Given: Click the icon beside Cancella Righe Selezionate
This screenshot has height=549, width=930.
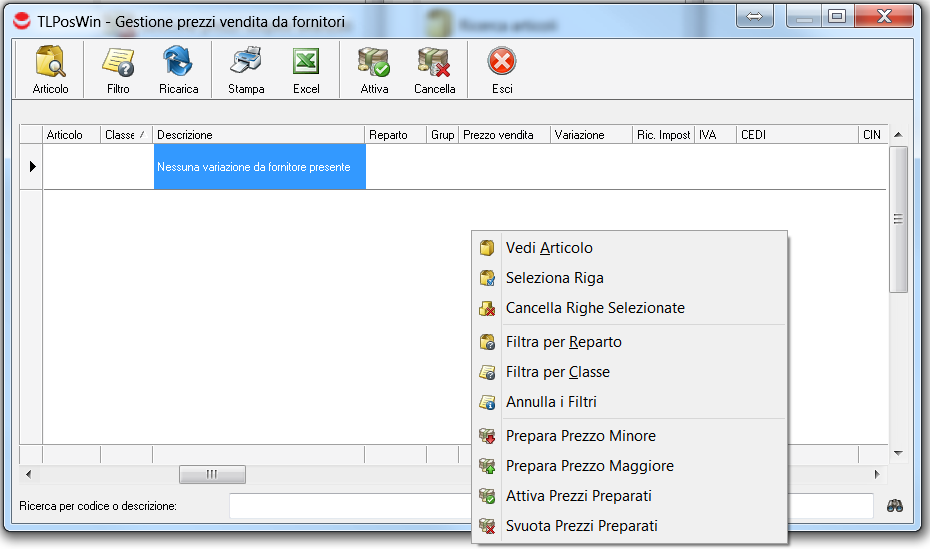Looking at the screenshot, I should [x=487, y=308].
